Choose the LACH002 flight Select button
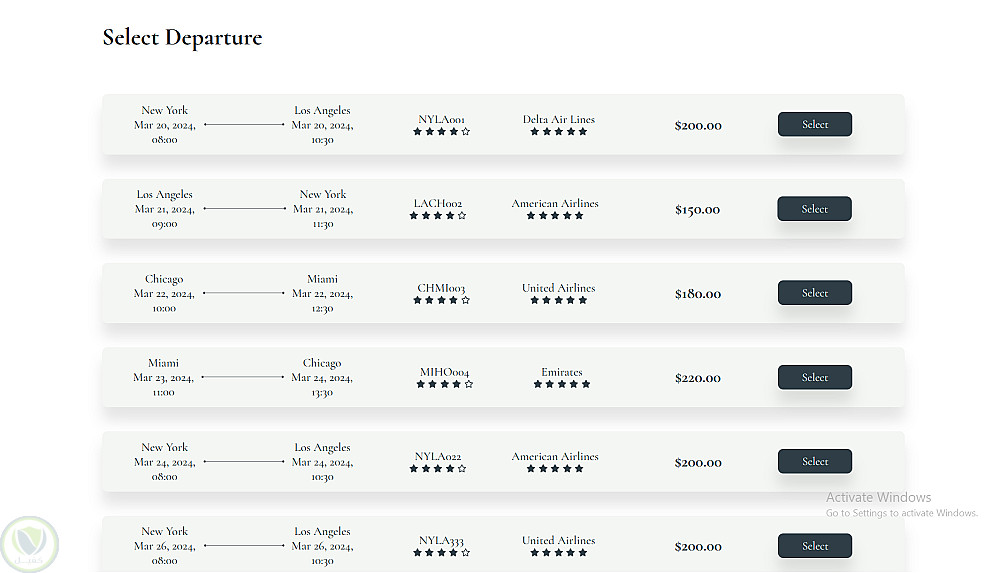 [814, 209]
